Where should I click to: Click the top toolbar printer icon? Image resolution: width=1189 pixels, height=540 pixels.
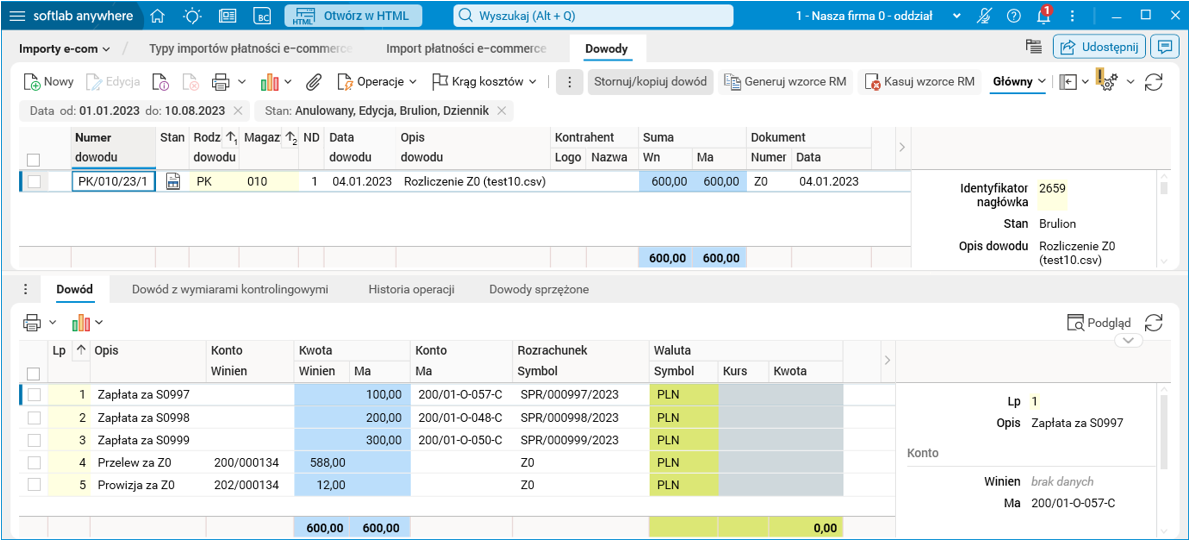click(221, 81)
